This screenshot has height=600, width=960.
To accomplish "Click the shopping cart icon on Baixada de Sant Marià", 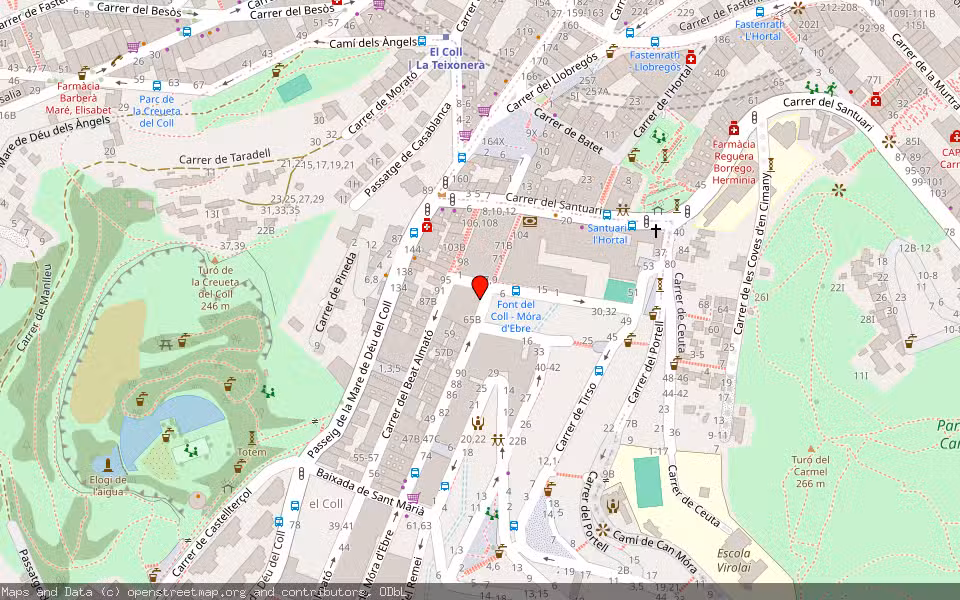I will (x=413, y=497).
